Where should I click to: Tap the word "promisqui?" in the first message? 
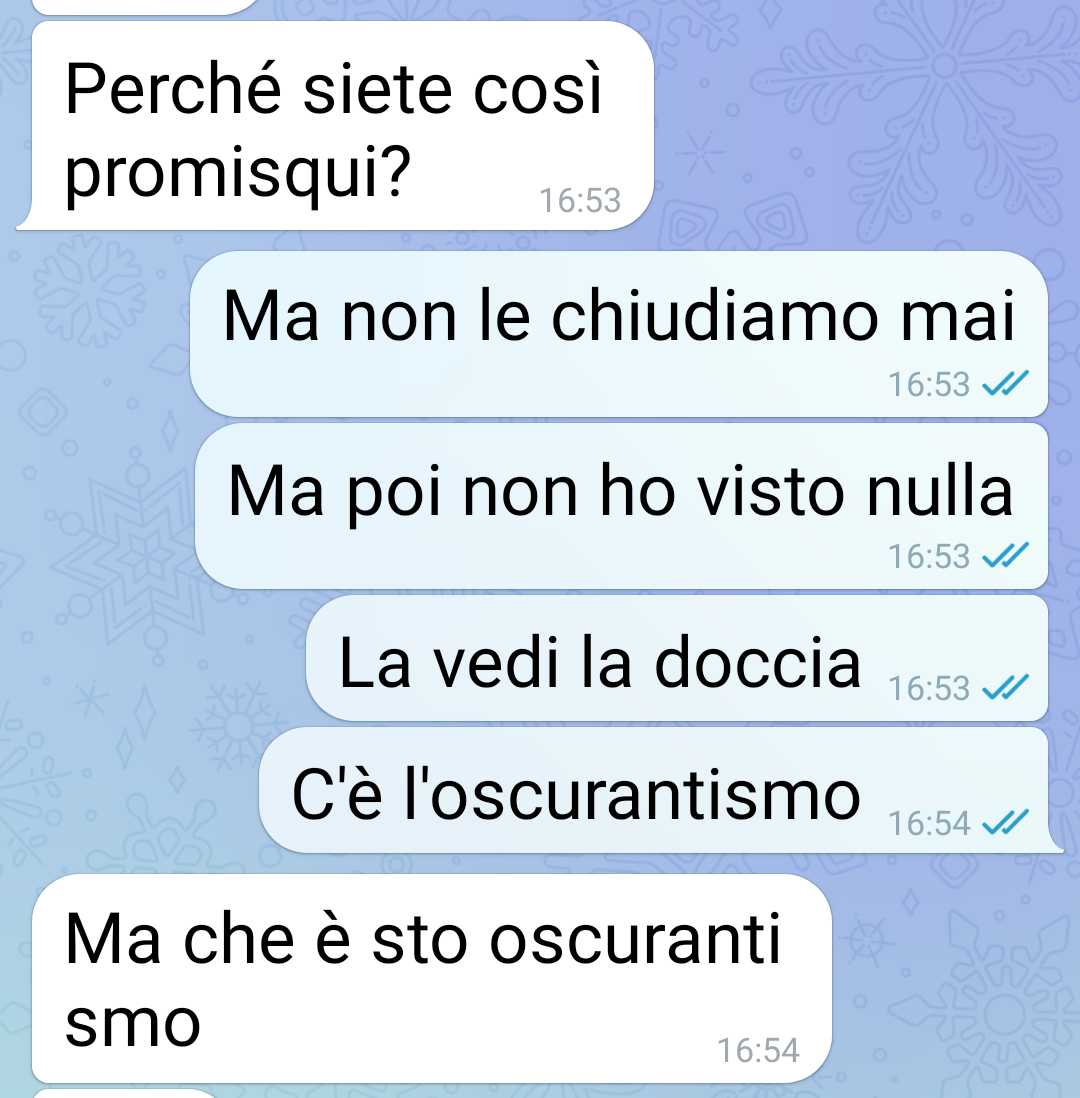point(237,173)
